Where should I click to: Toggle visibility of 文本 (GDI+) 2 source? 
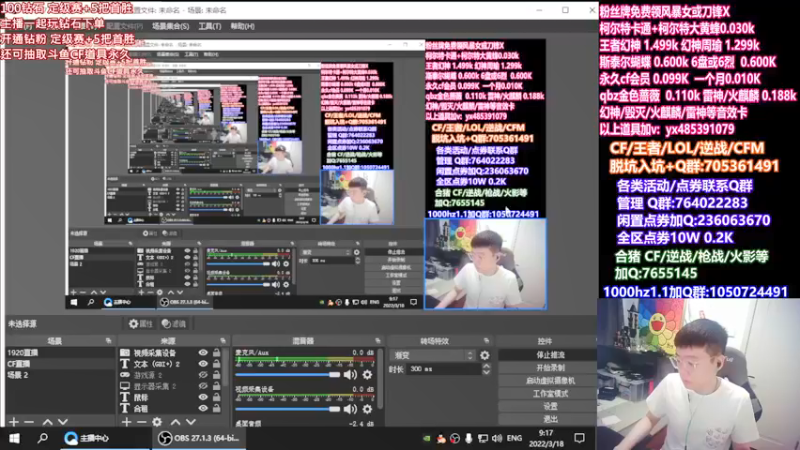tap(203, 364)
